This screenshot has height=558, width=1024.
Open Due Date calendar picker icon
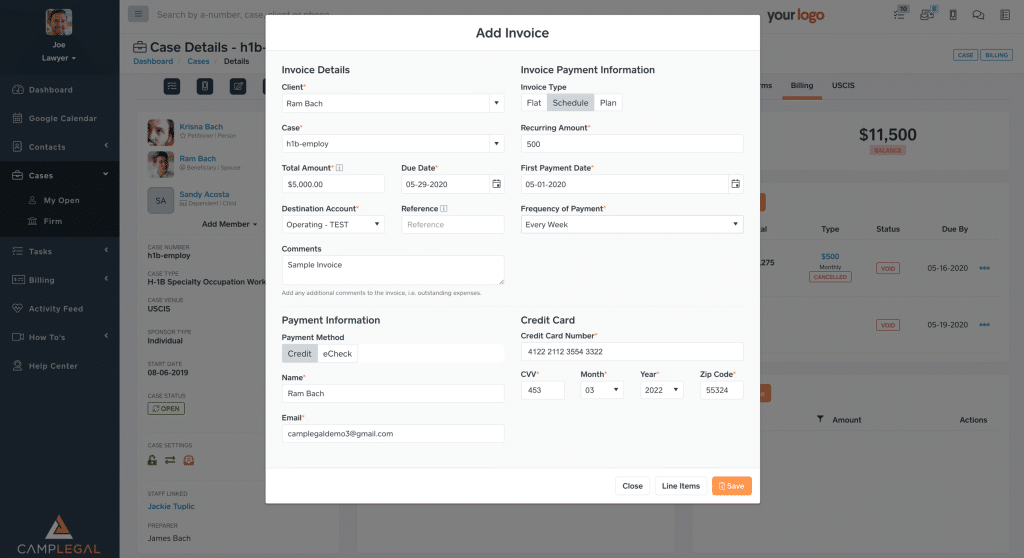click(x=496, y=184)
